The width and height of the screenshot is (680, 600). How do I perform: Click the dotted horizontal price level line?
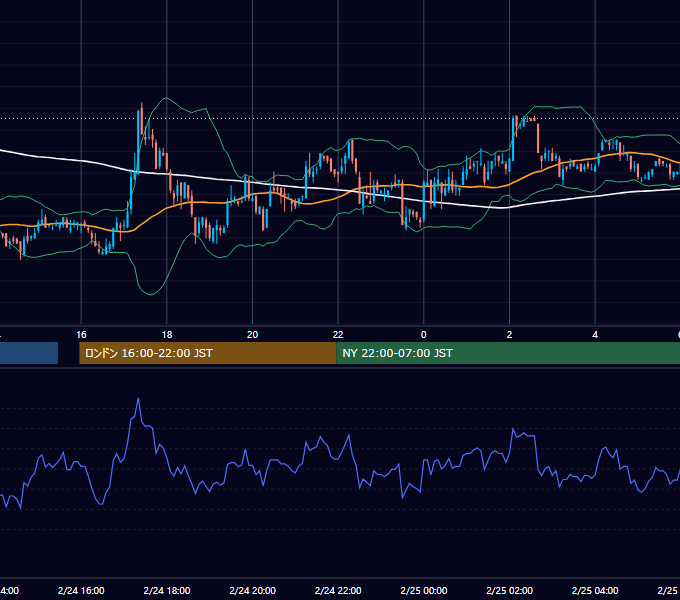point(340,118)
